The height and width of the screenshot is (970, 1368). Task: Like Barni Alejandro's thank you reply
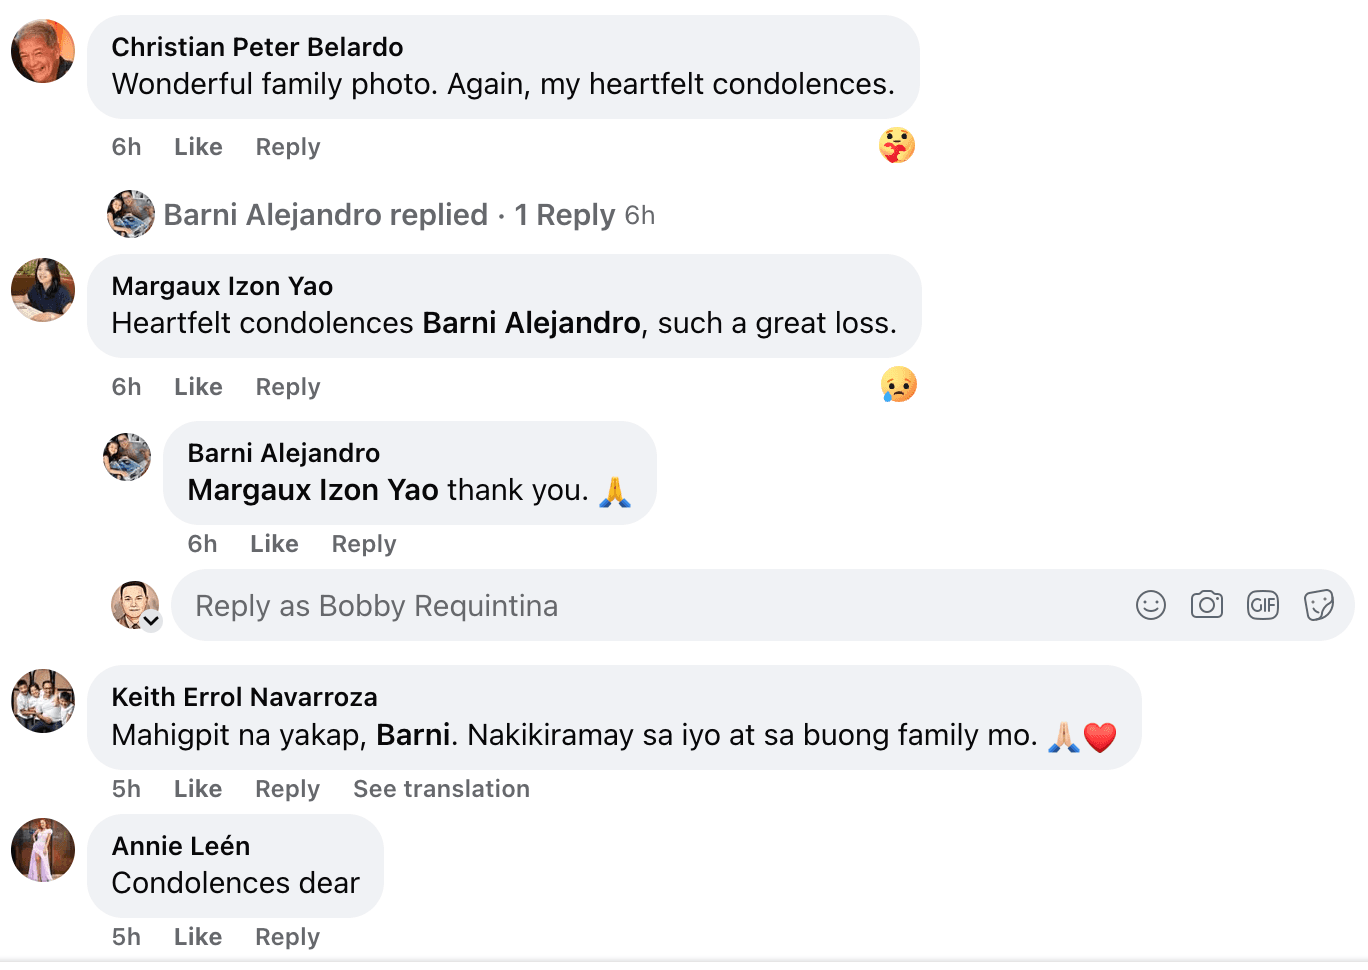[274, 544]
